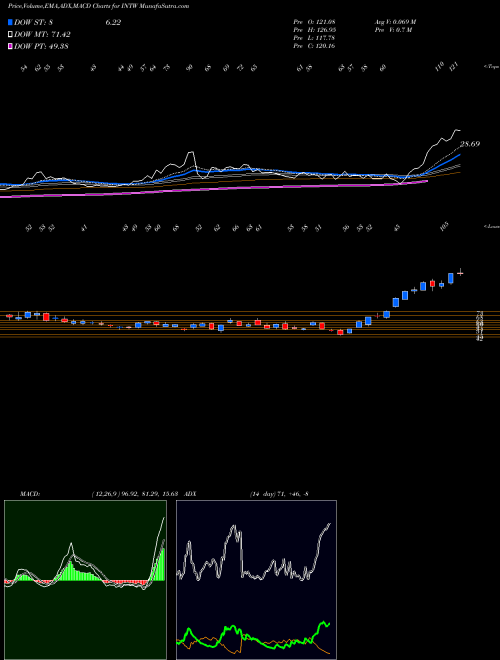Click the '121' tops value label
Viewport: 500px width, 660px height.
tap(453, 67)
